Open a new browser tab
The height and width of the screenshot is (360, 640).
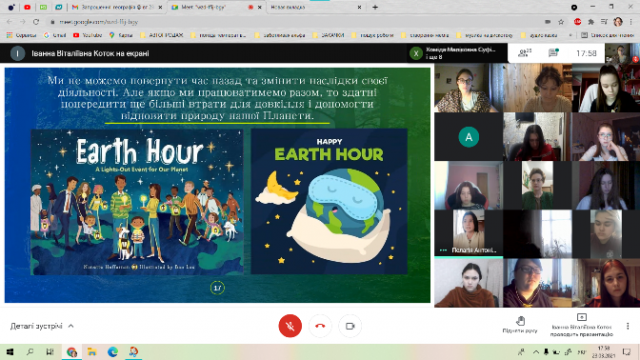point(375,7)
